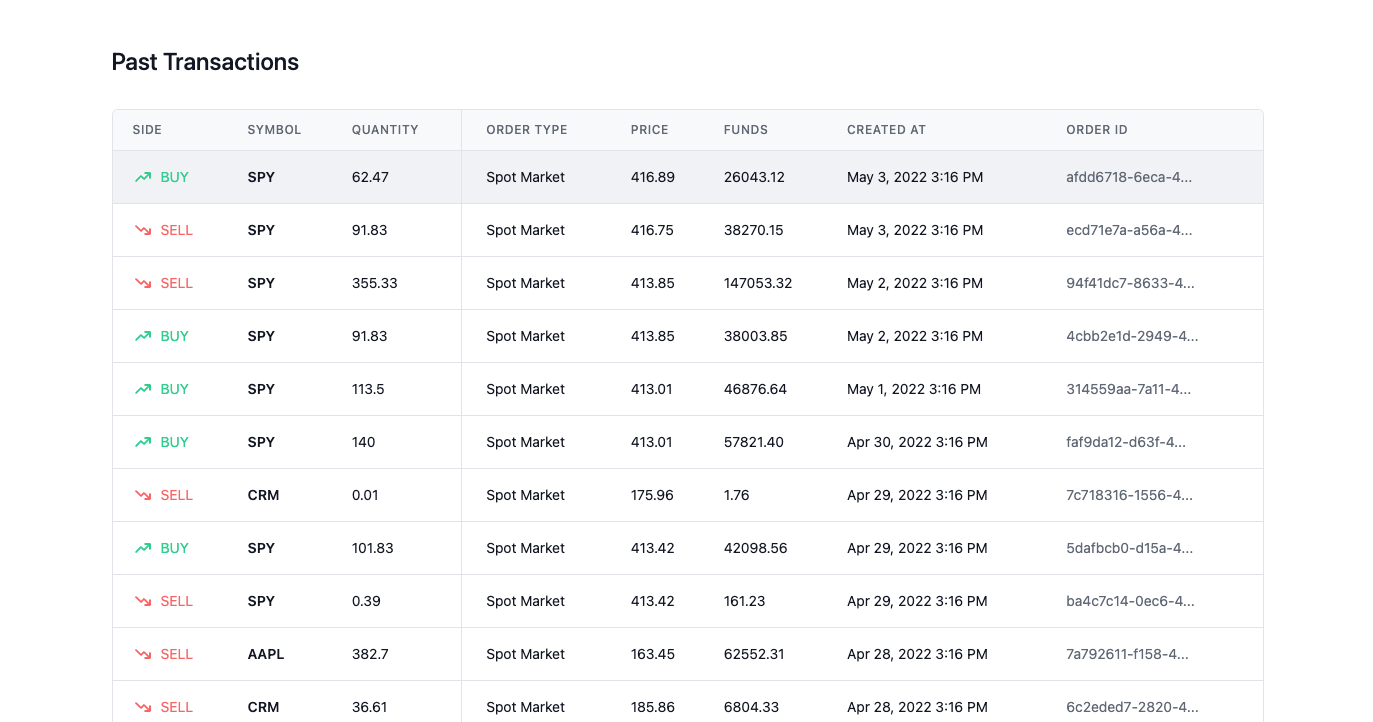Select order ID 6c2eded7-2820 in last row
The width and height of the screenshot is (1373, 722).
(x=1129, y=707)
